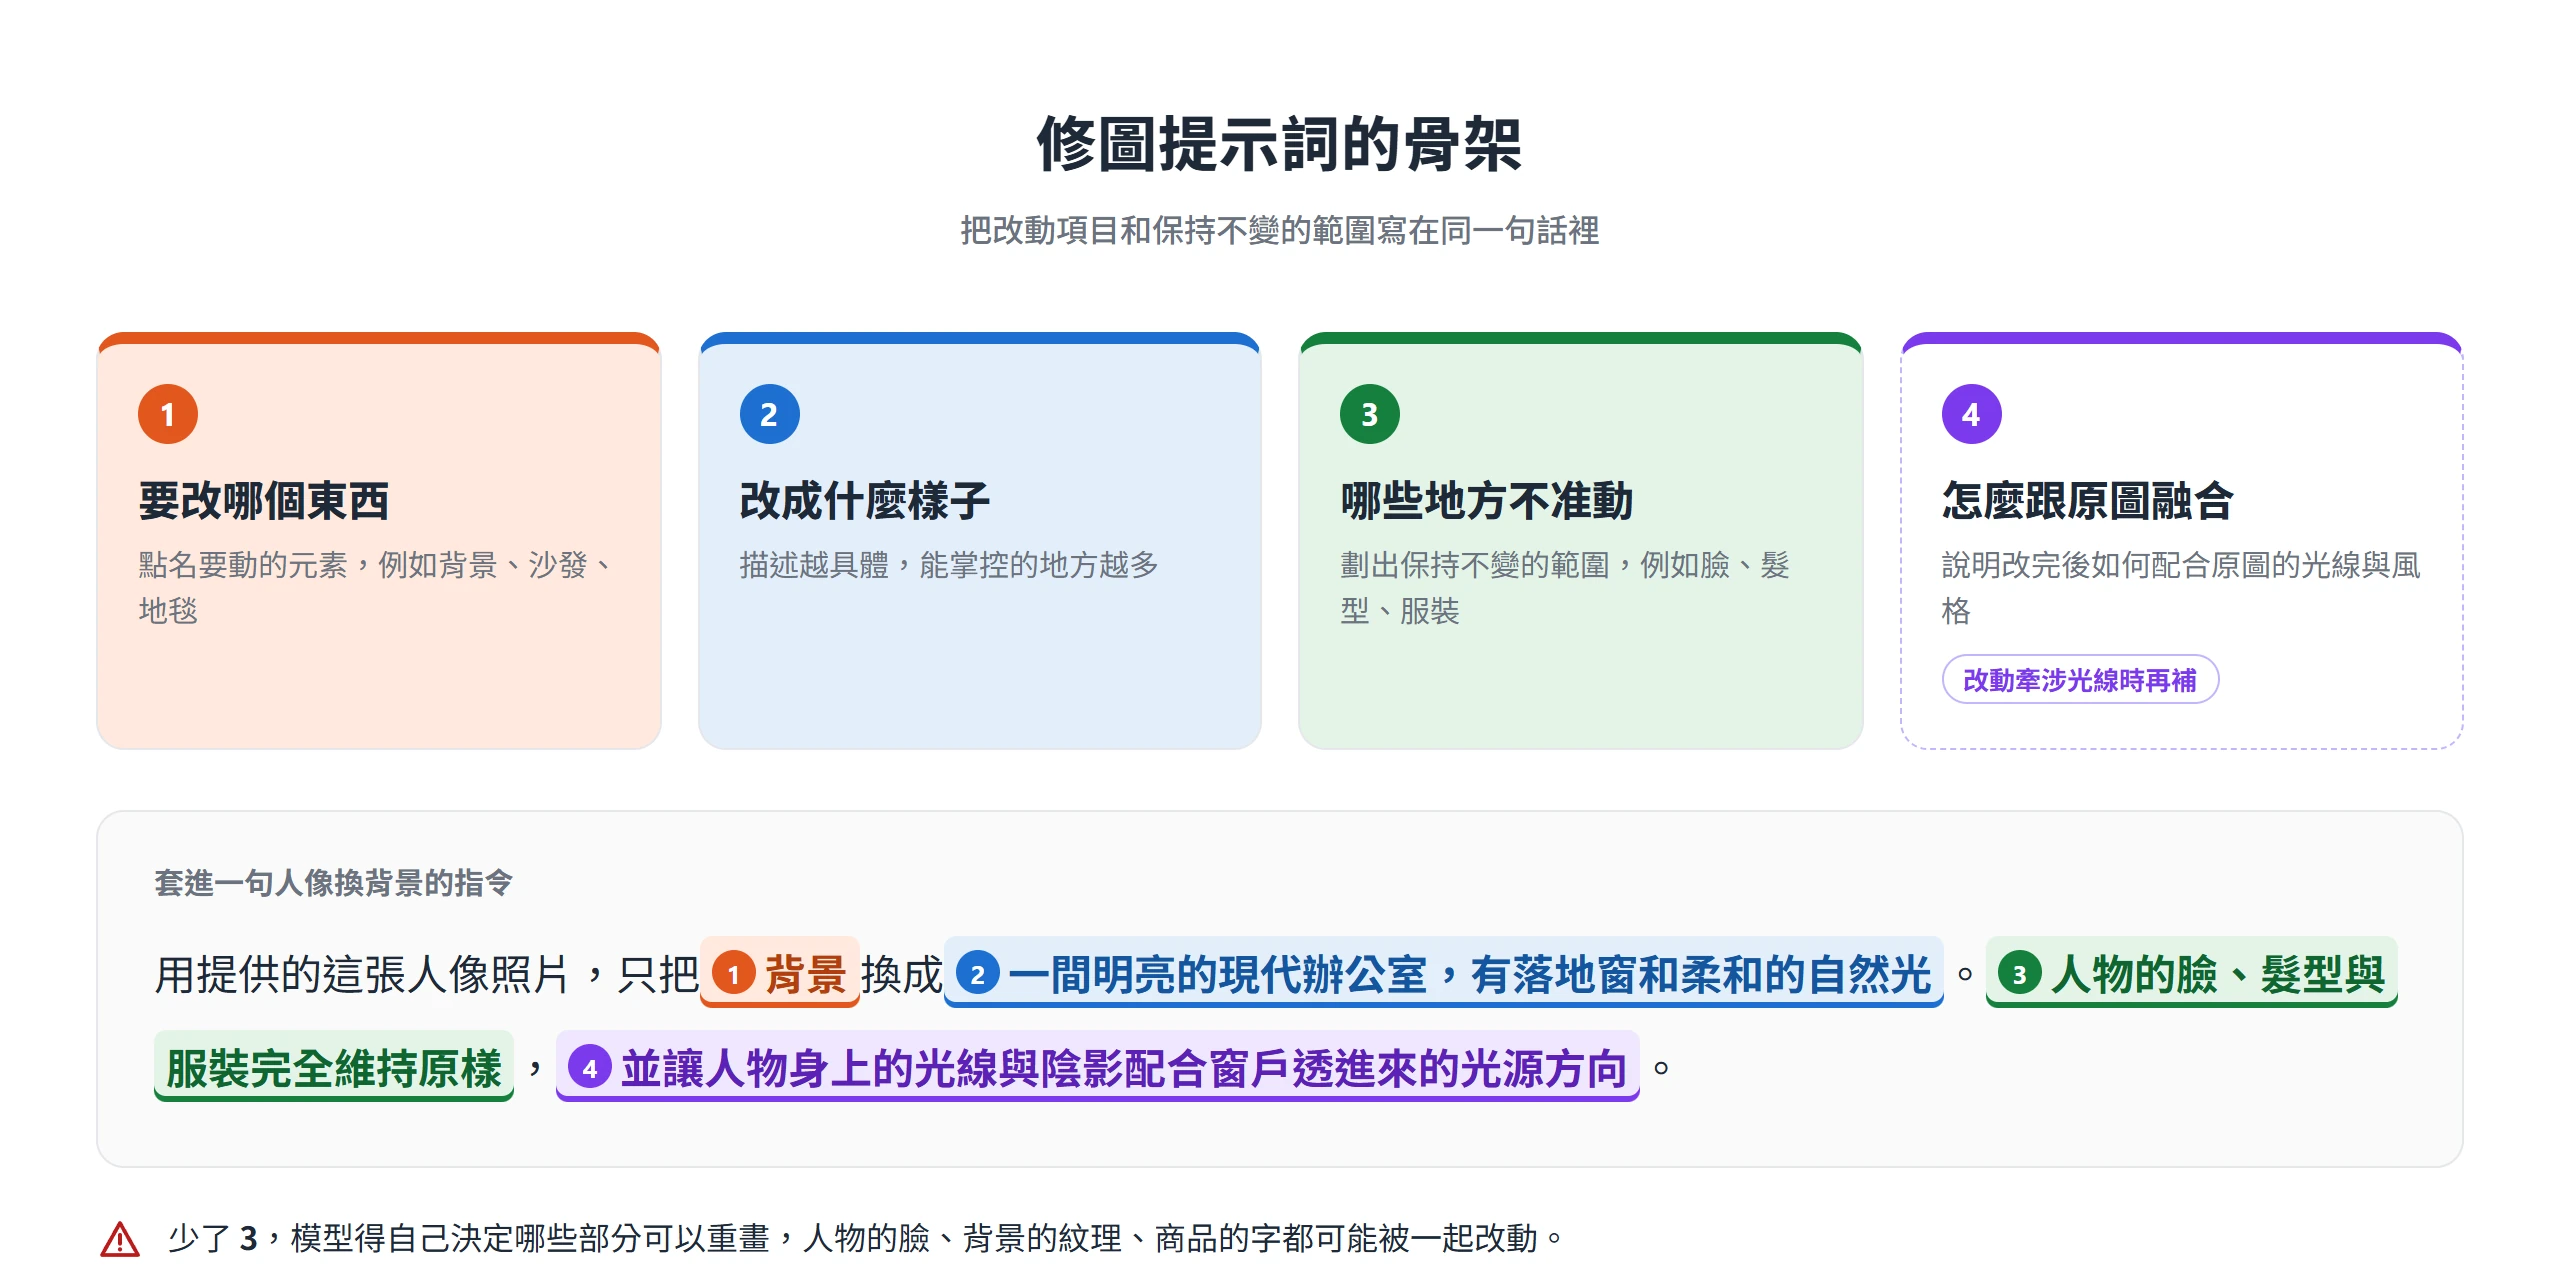
Task: Click the subtitle 把改動項目和保持不變的範圍寫在同一句話裡
Action: click(1279, 231)
